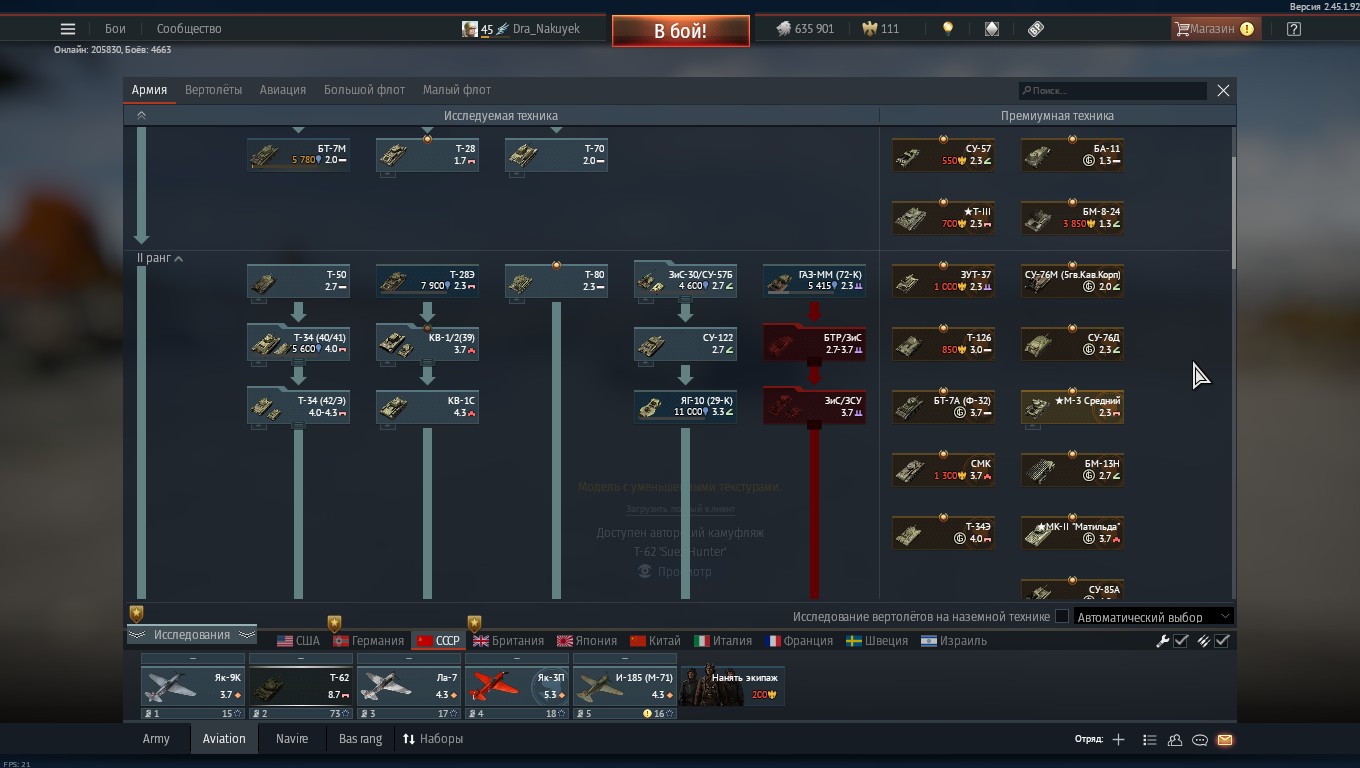Open the squad list icon
Viewport: 1360px width, 768px height.
coord(1149,740)
